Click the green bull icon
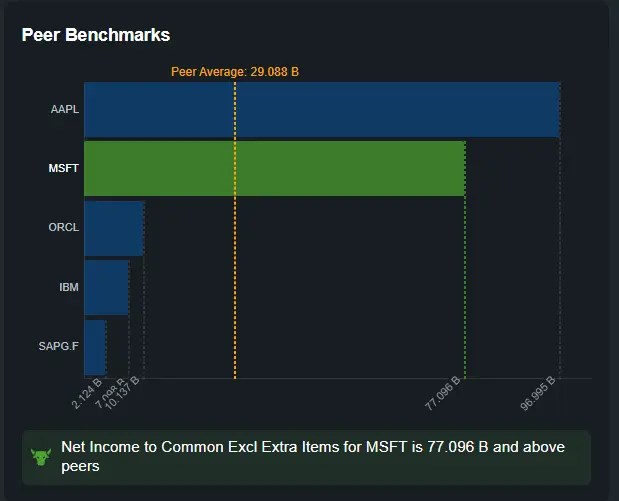Image resolution: width=619 pixels, height=501 pixels. coord(41,457)
